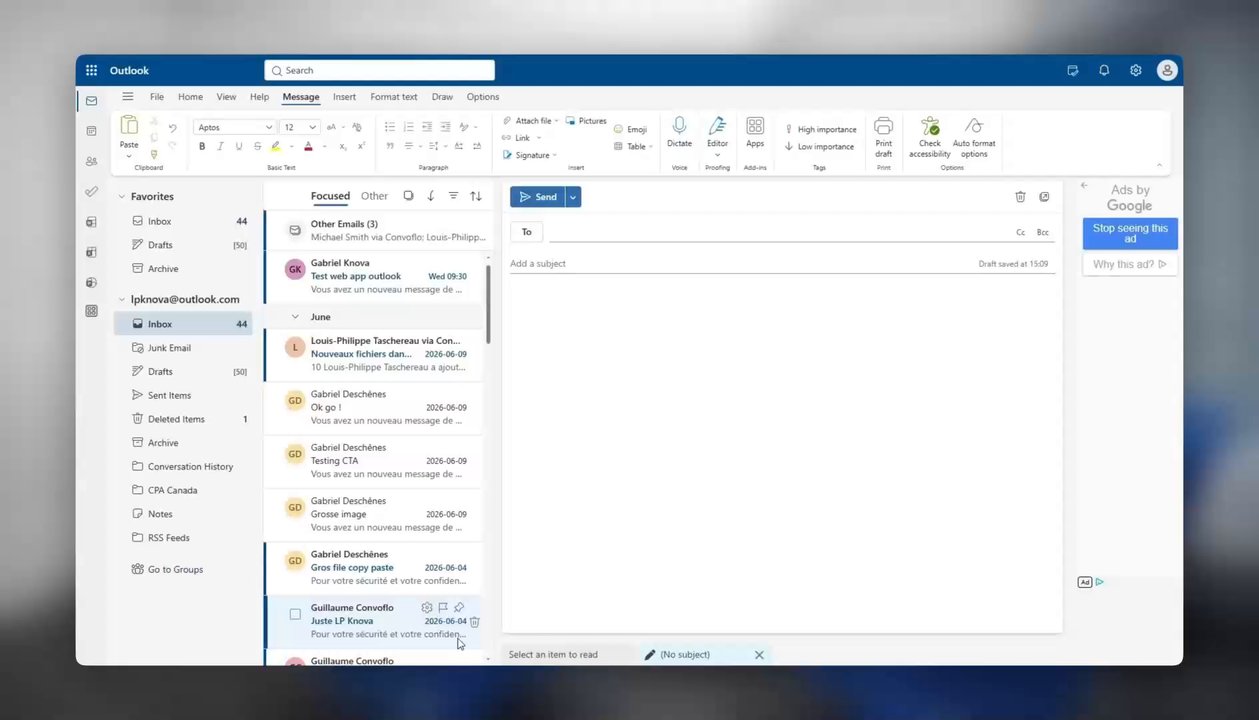Open the Draw ribbon tab
The image size is (1259, 720).
[x=442, y=97]
